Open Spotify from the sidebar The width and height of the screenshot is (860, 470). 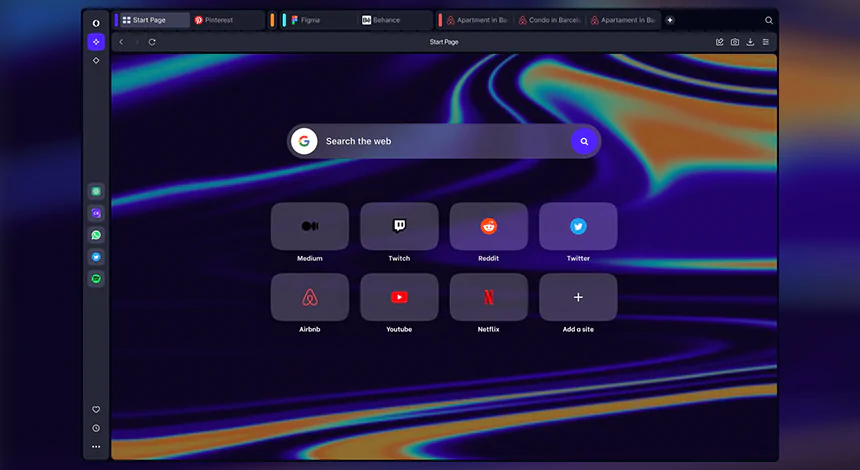click(96, 279)
